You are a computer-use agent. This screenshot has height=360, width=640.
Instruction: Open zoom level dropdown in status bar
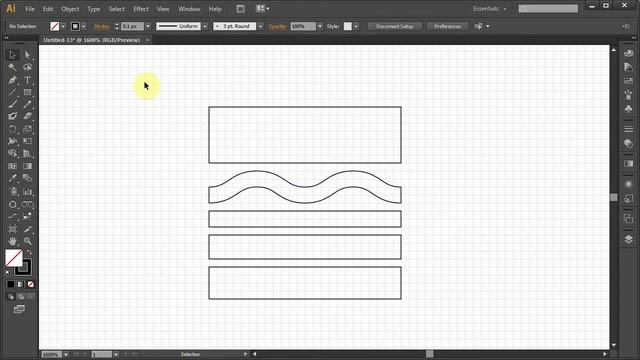coord(66,354)
